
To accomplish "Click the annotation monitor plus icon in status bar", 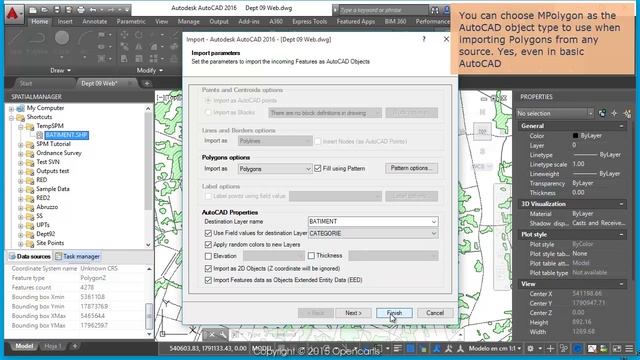I will click(x=550, y=349).
